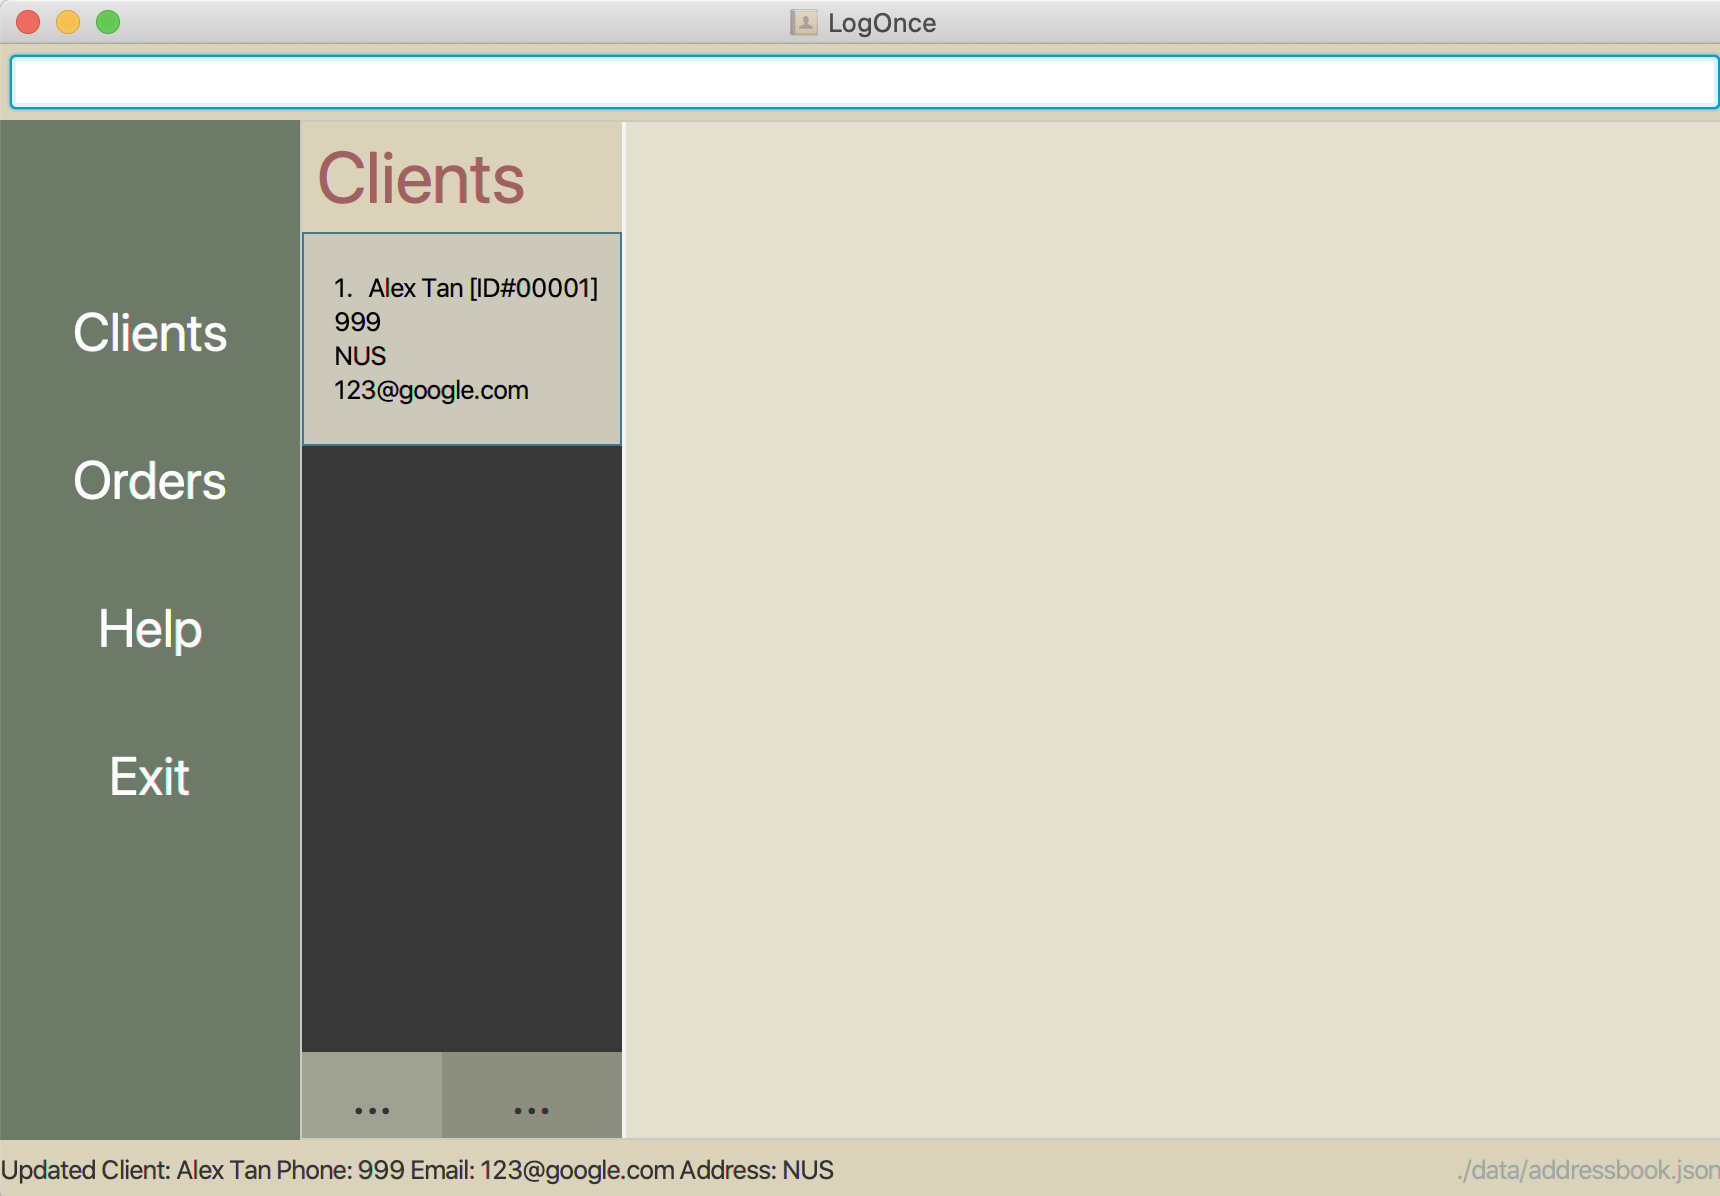The width and height of the screenshot is (1720, 1196).
Task: Click the Clients panel heading
Action: coord(421,179)
